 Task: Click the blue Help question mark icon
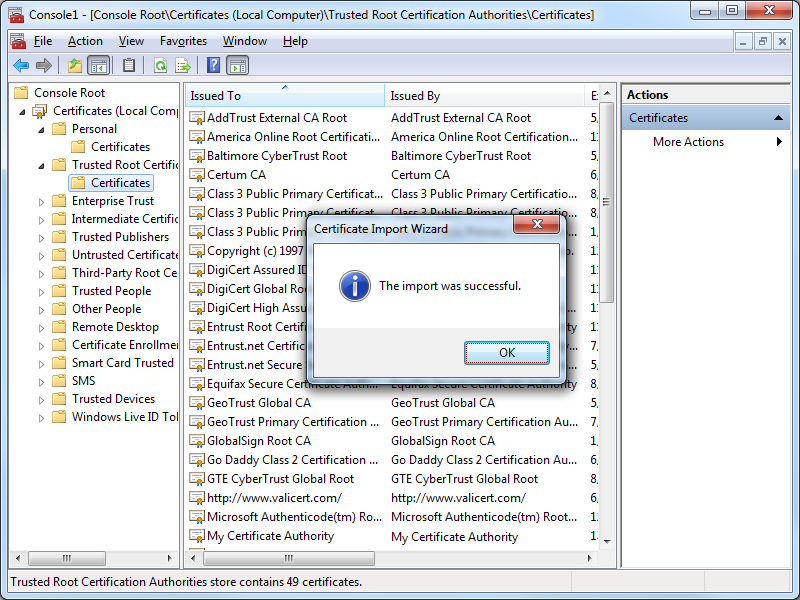(x=213, y=66)
